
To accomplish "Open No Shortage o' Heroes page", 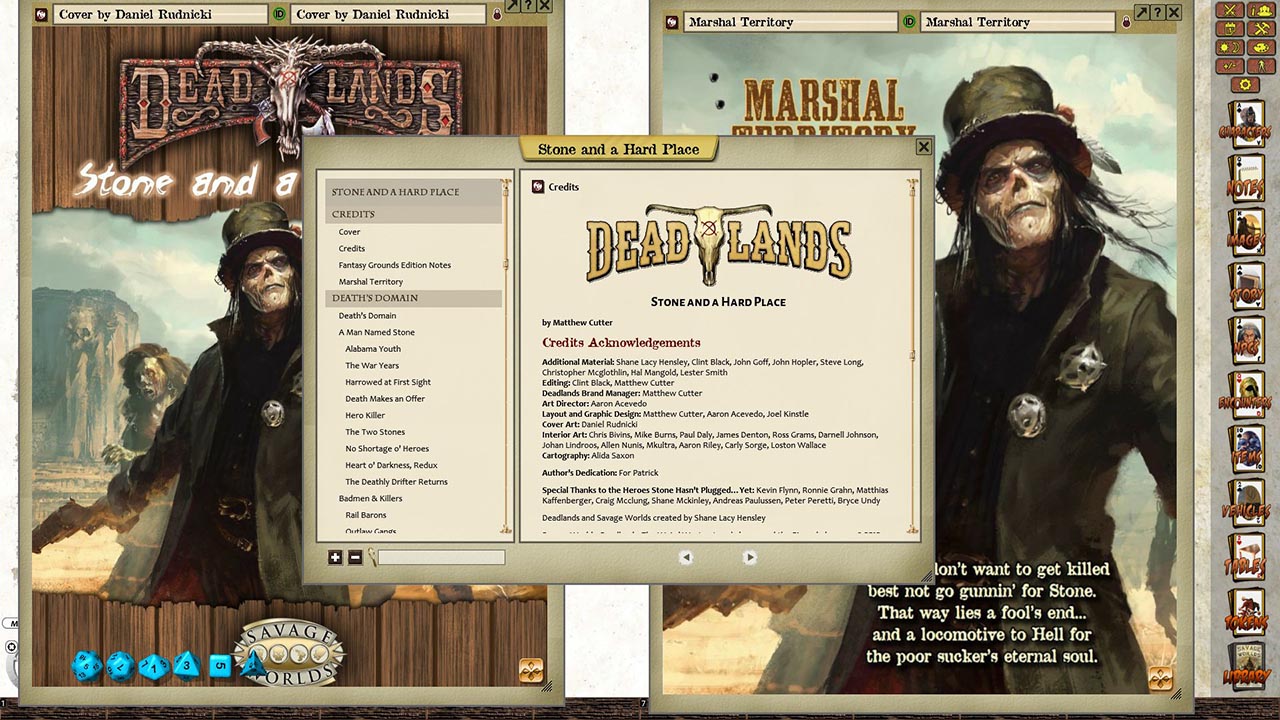I will pos(387,449).
